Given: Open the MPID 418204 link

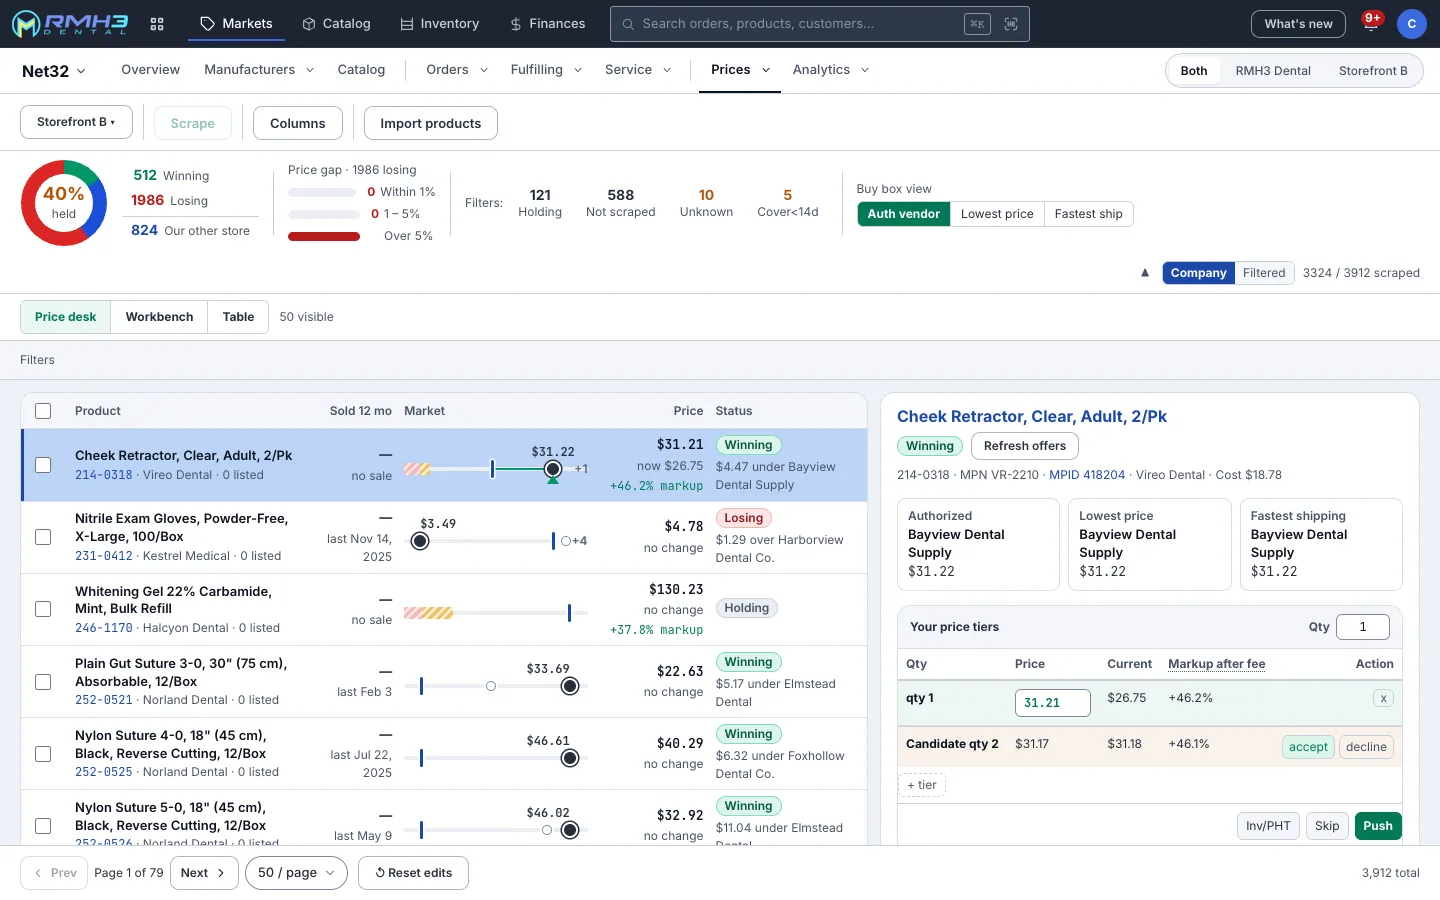Looking at the screenshot, I should coord(1087,475).
